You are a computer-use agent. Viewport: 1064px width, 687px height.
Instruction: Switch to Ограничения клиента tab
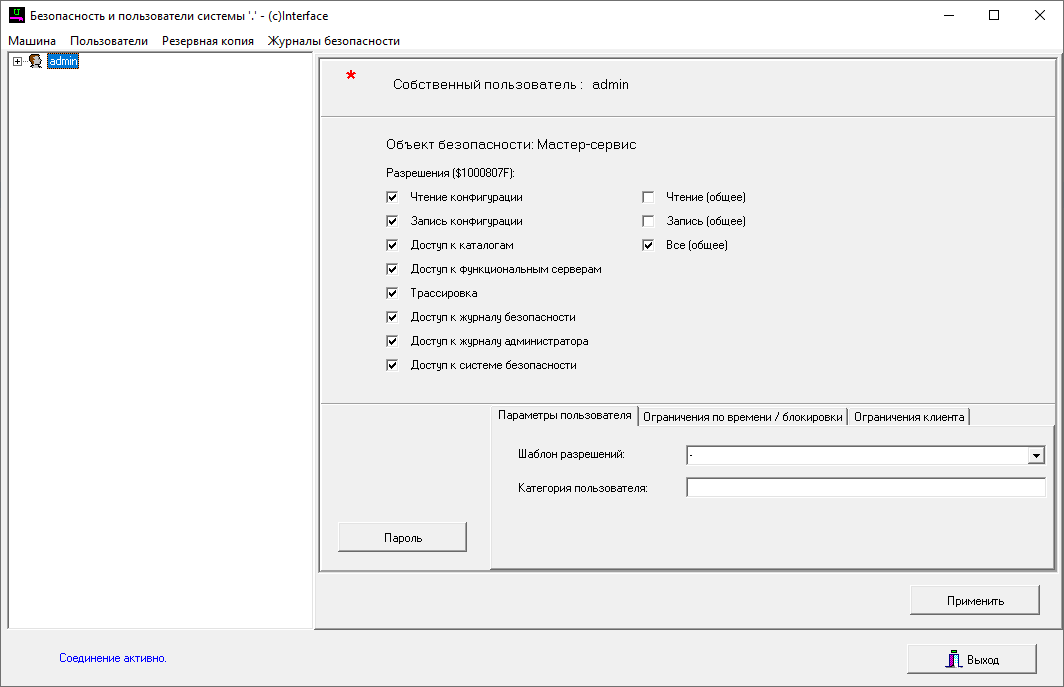(x=909, y=417)
